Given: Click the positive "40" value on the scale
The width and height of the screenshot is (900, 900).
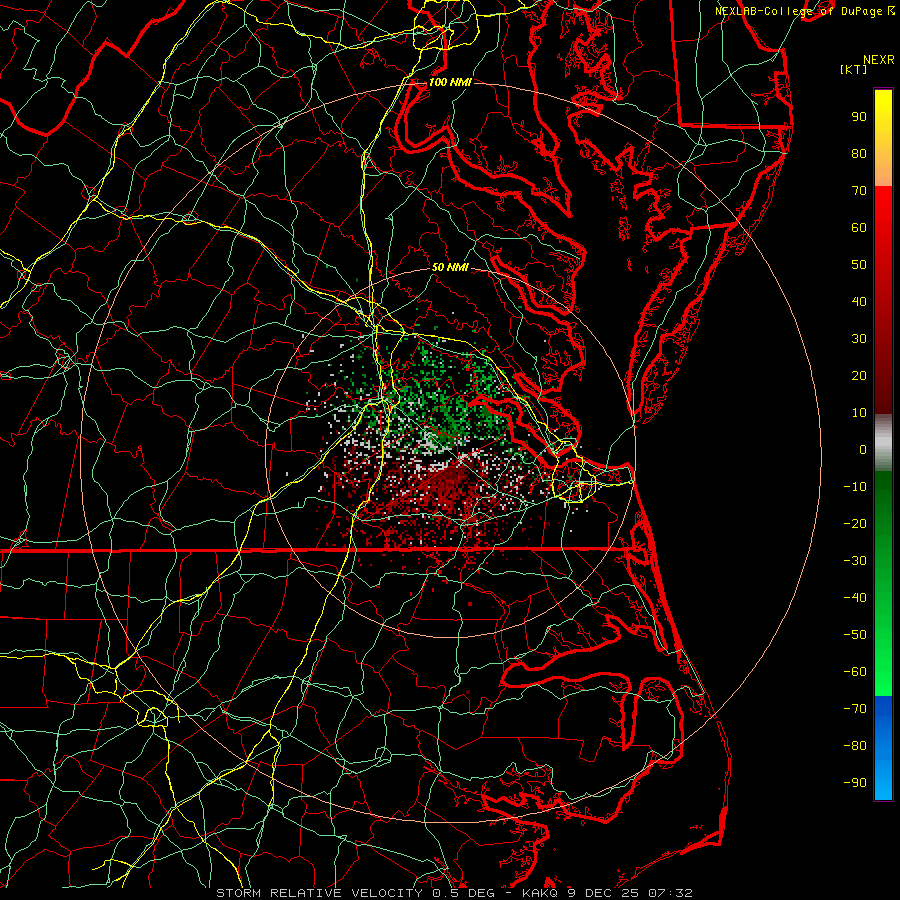Looking at the screenshot, I should [x=859, y=302].
